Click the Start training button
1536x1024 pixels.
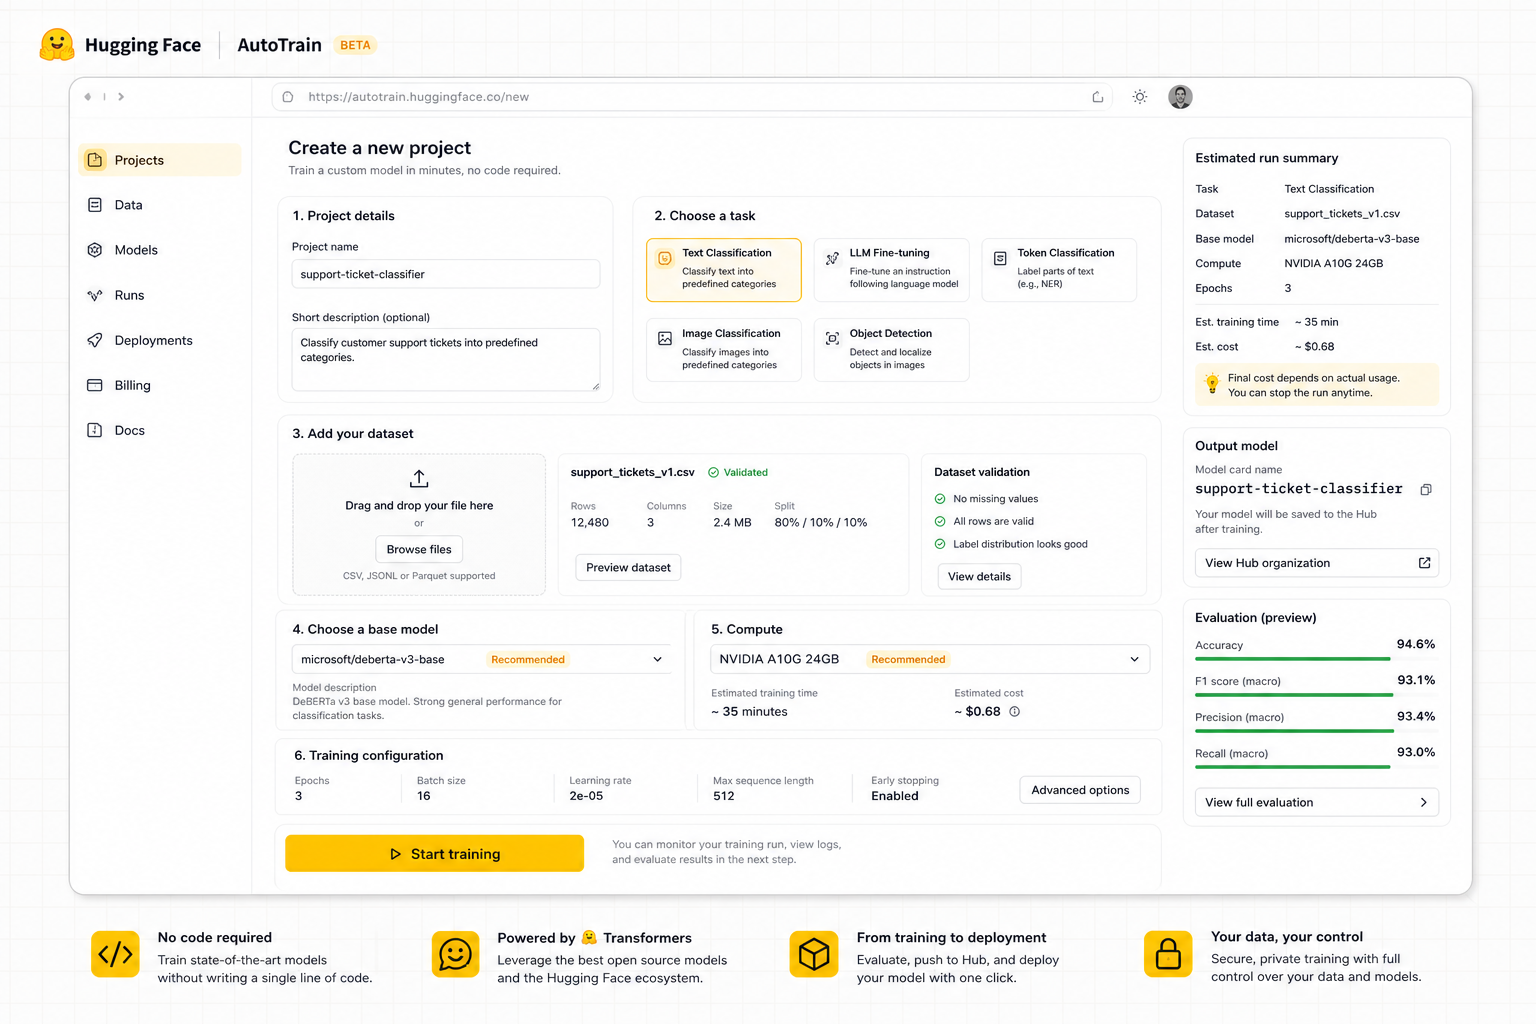click(x=434, y=853)
